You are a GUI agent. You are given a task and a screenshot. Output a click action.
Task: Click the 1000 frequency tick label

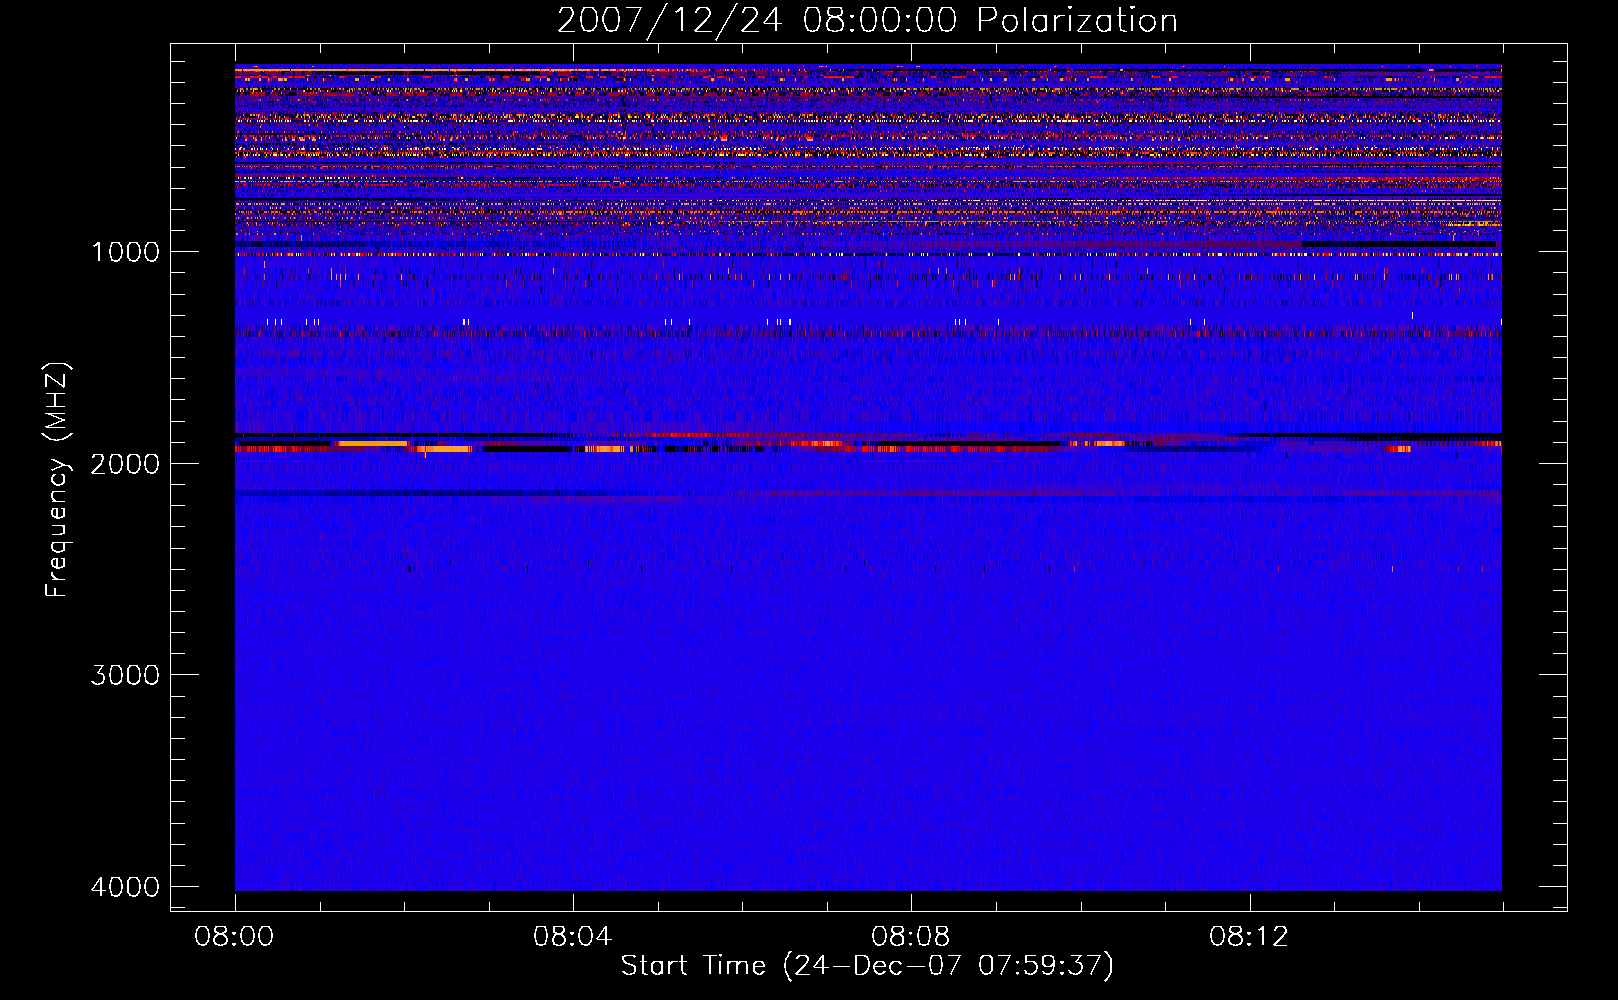tap(126, 252)
